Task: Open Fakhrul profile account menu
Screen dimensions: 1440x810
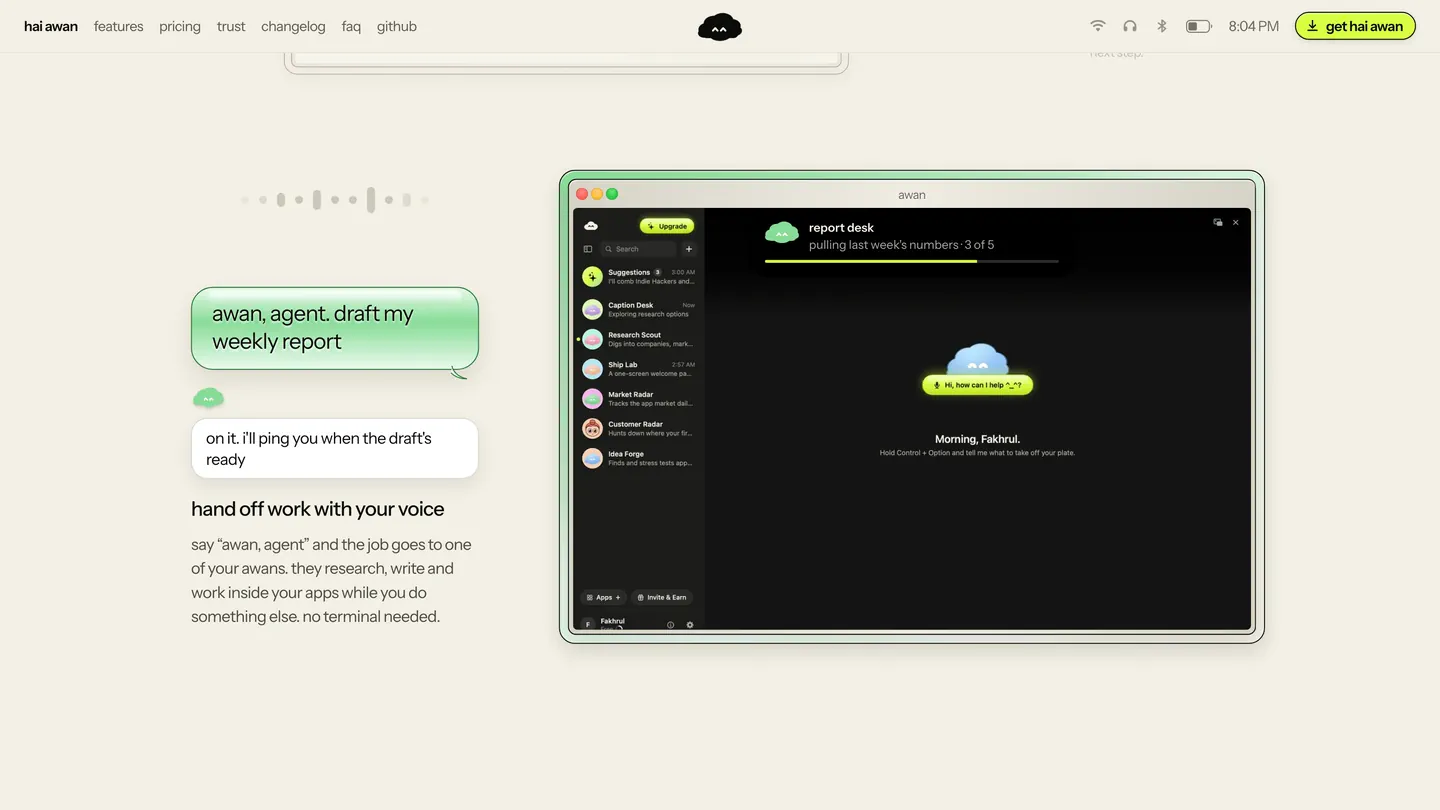Action: [610, 624]
